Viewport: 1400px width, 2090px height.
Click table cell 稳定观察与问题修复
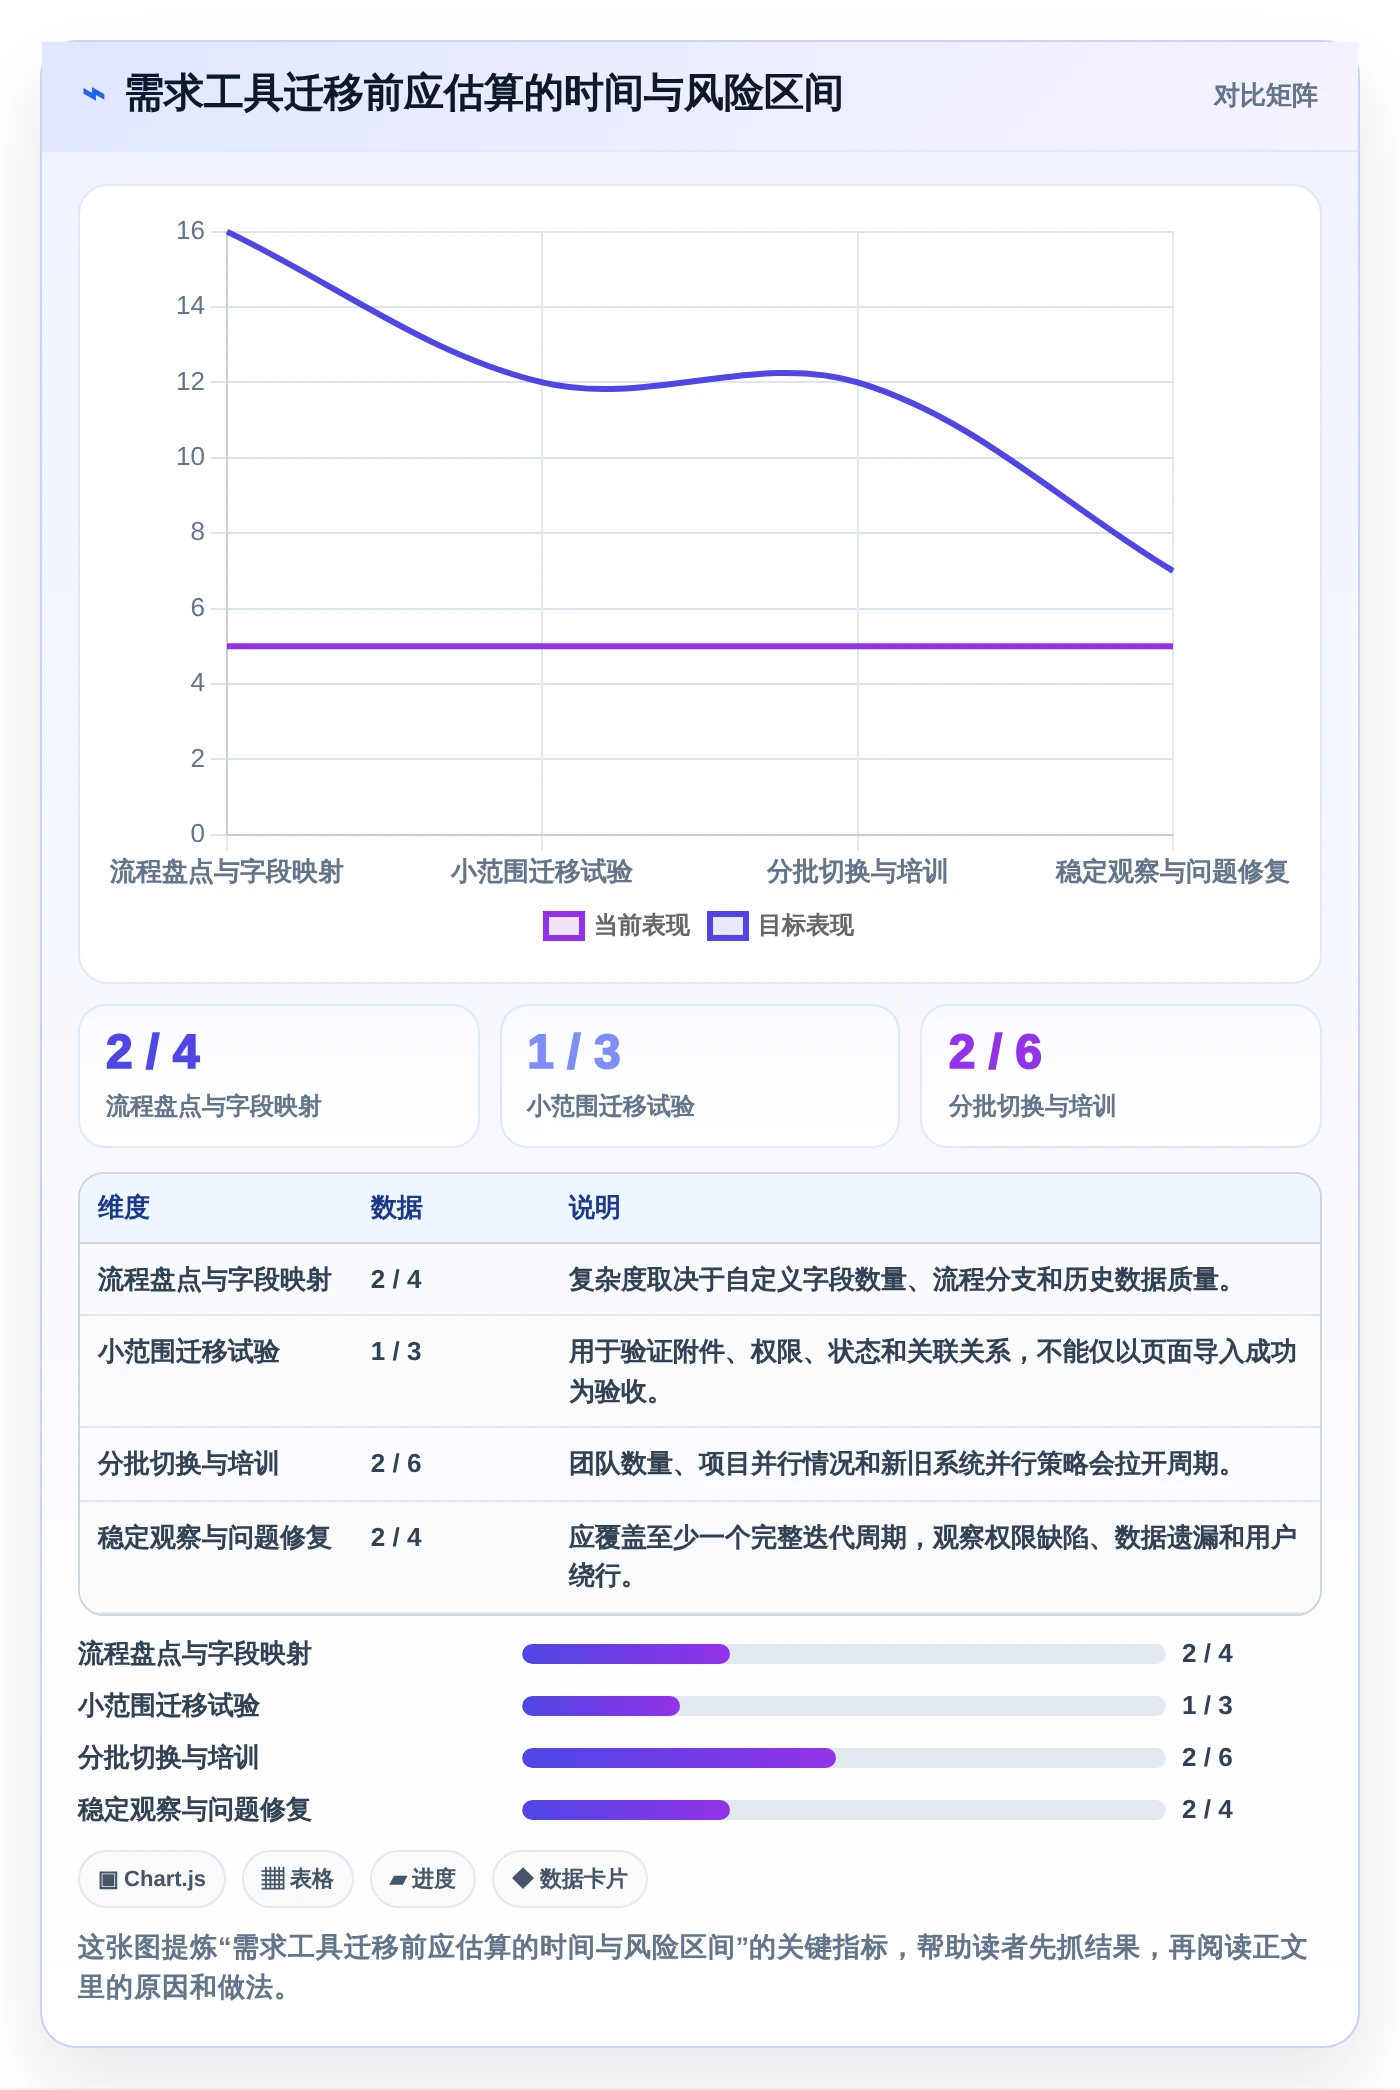214,1538
